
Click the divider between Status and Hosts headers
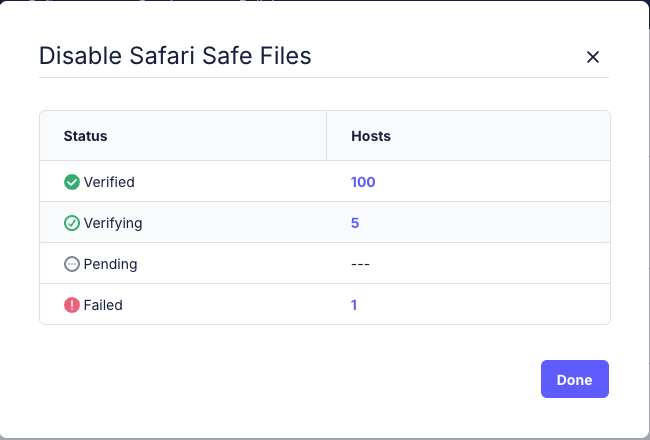(327, 136)
